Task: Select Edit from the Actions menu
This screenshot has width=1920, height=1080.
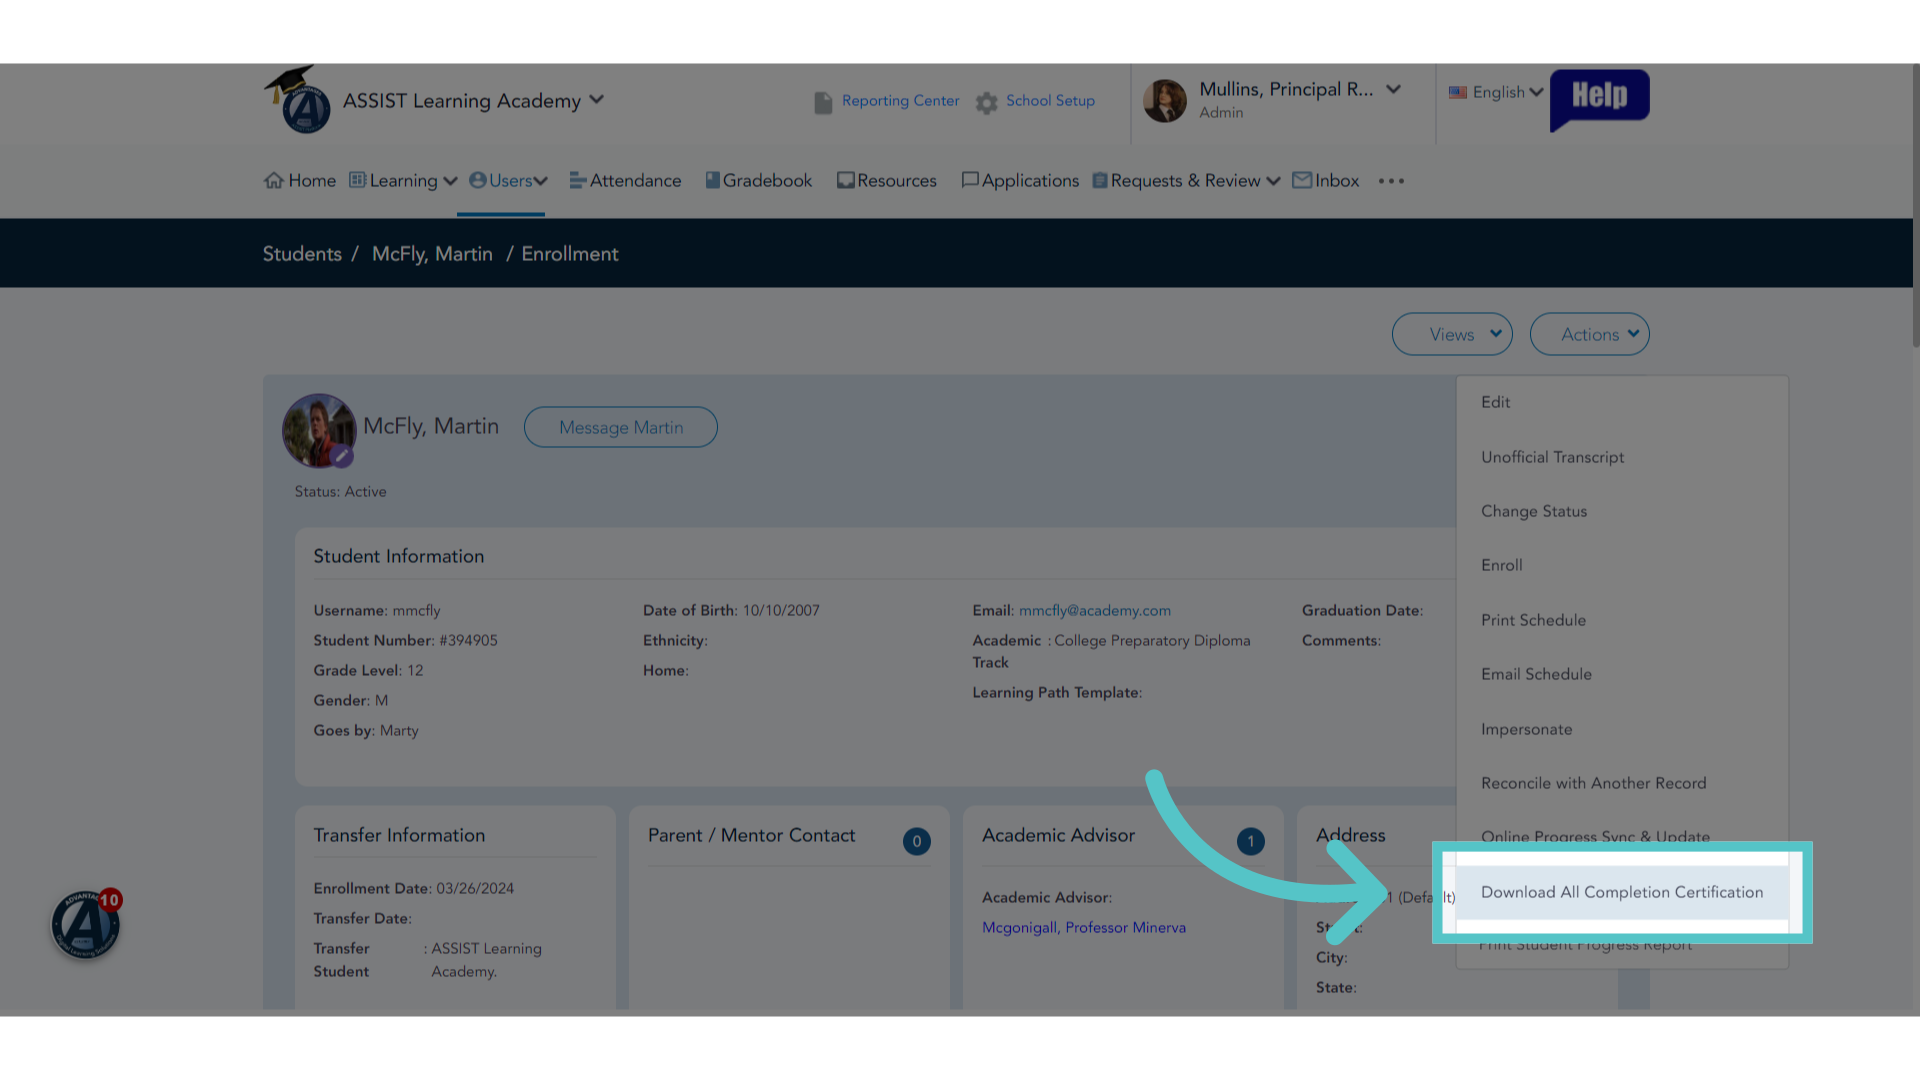Action: (x=1622, y=402)
